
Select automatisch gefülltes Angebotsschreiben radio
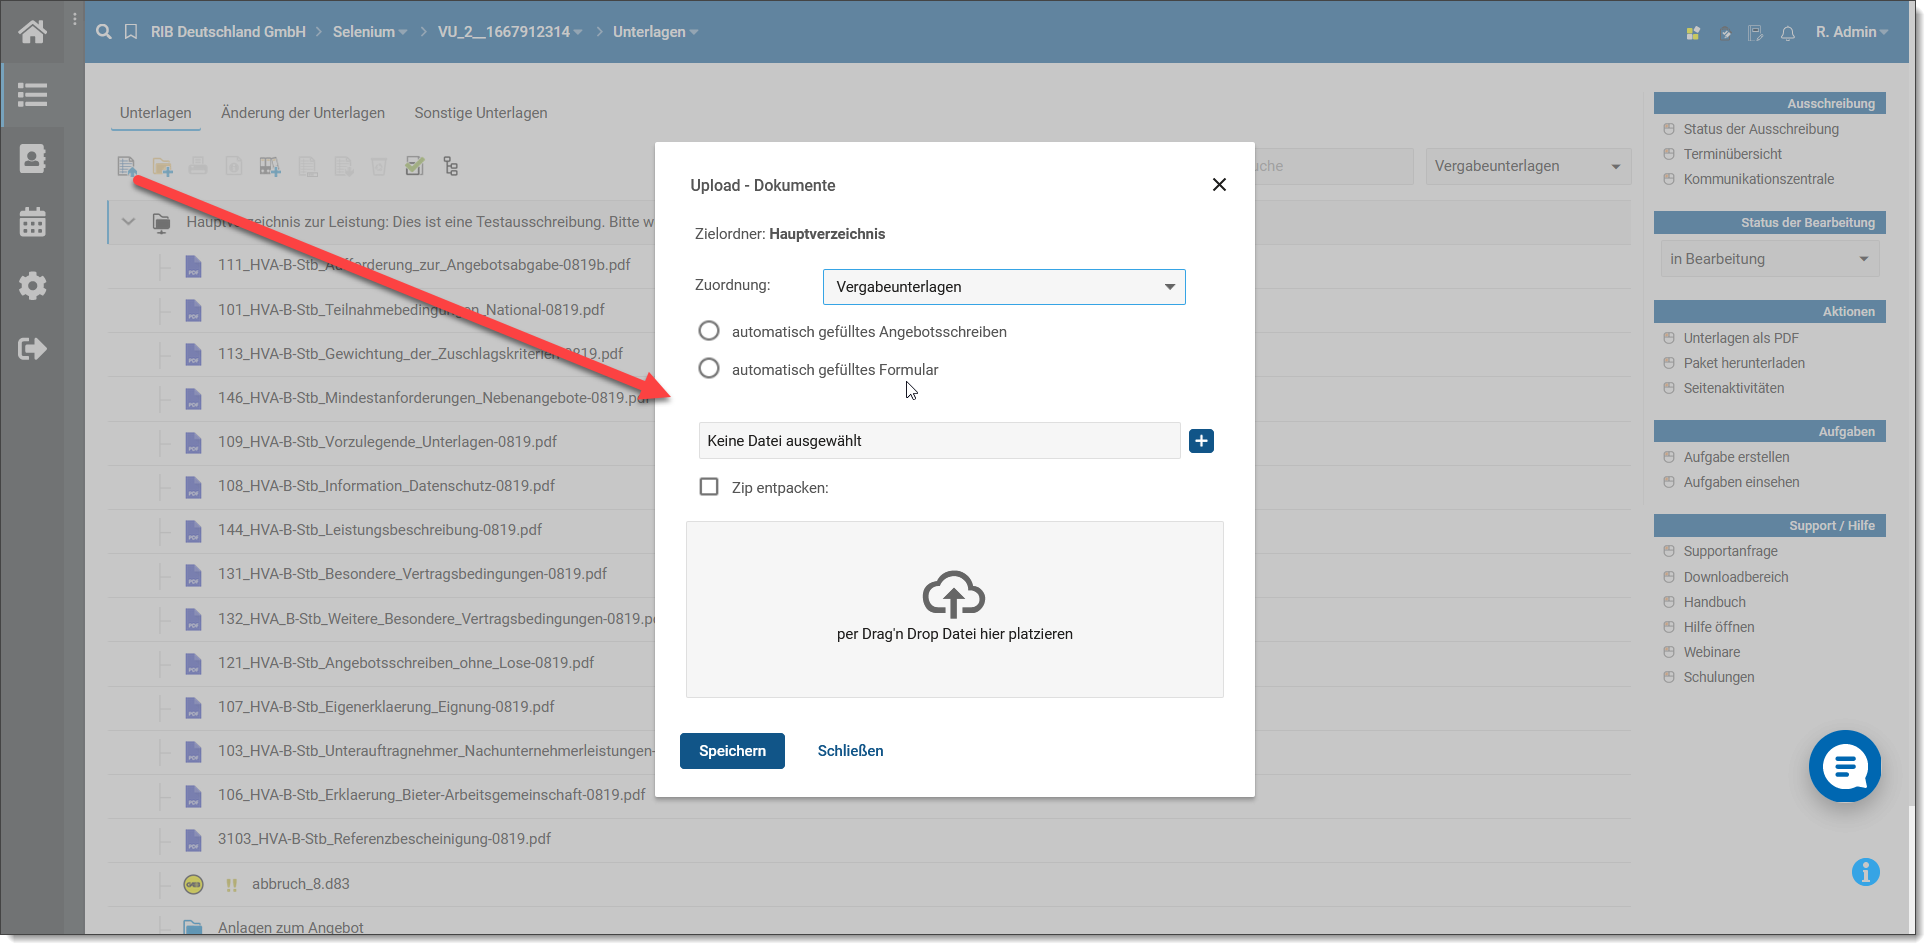click(x=709, y=331)
